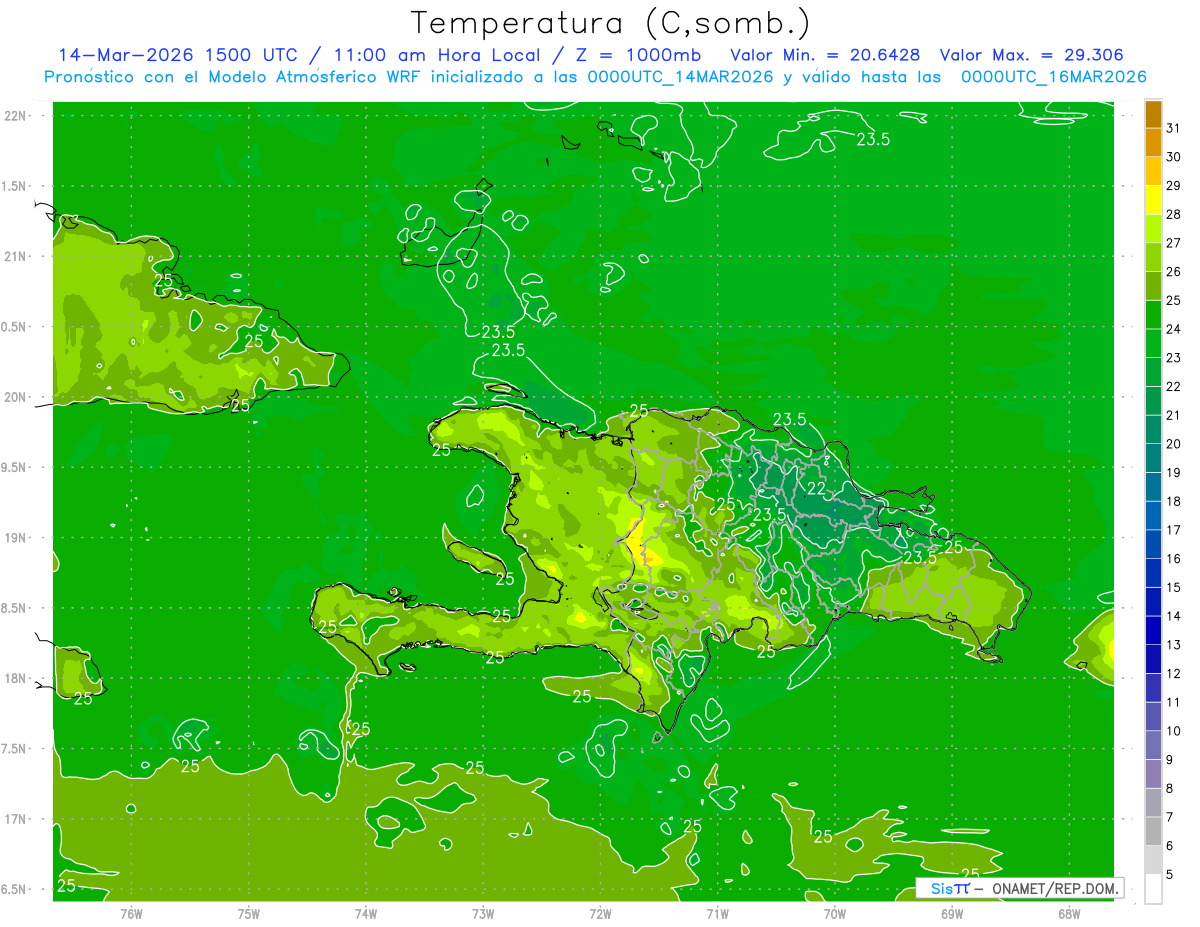The width and height of the screenshot is (1200, 927).
Task: Click the "0000UTC_16MAR2026" valid-until time
Action: coord(1053,77)
